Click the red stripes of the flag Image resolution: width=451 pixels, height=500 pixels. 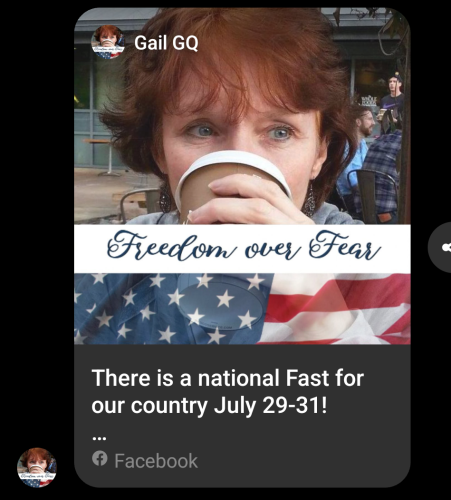click(x=340, y=309)
